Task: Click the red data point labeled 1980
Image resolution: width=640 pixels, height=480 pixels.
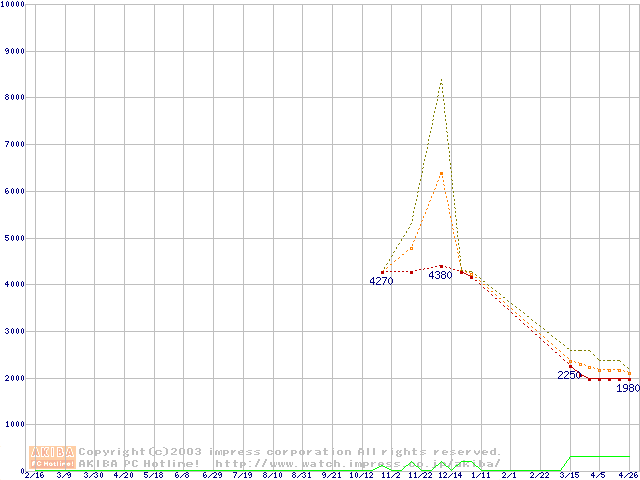Action: [x=629, y=379]
